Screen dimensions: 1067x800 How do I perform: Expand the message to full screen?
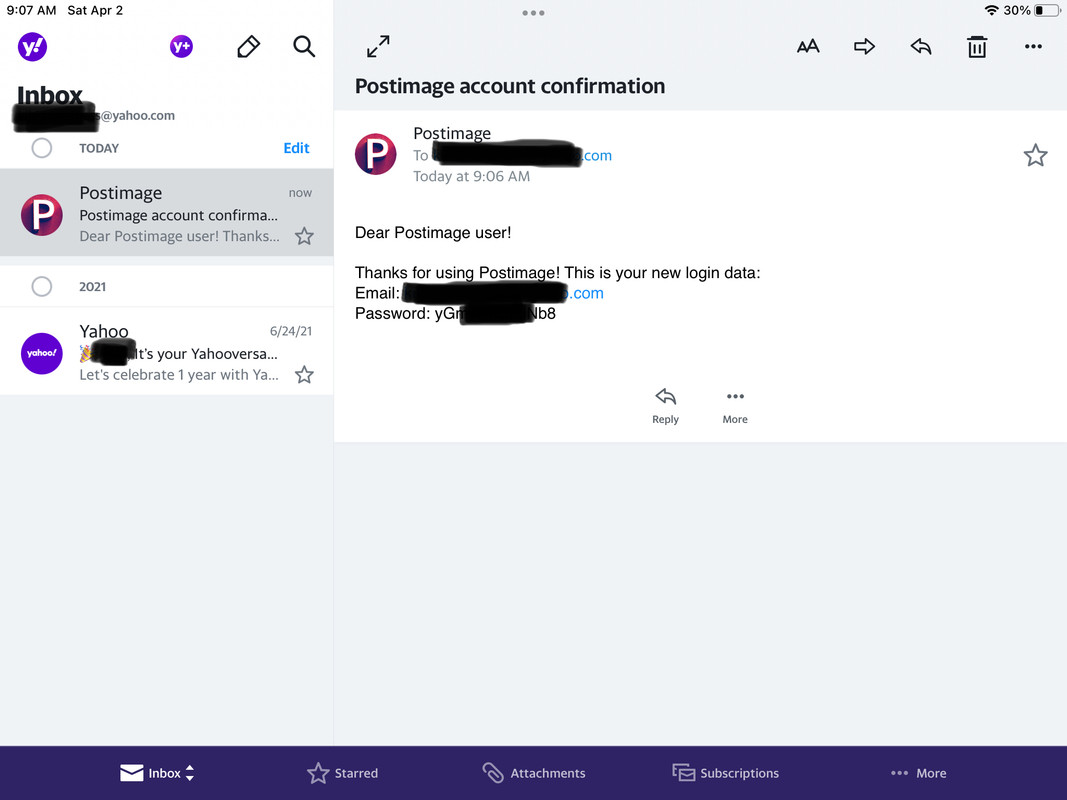click(x=378, y=46)
